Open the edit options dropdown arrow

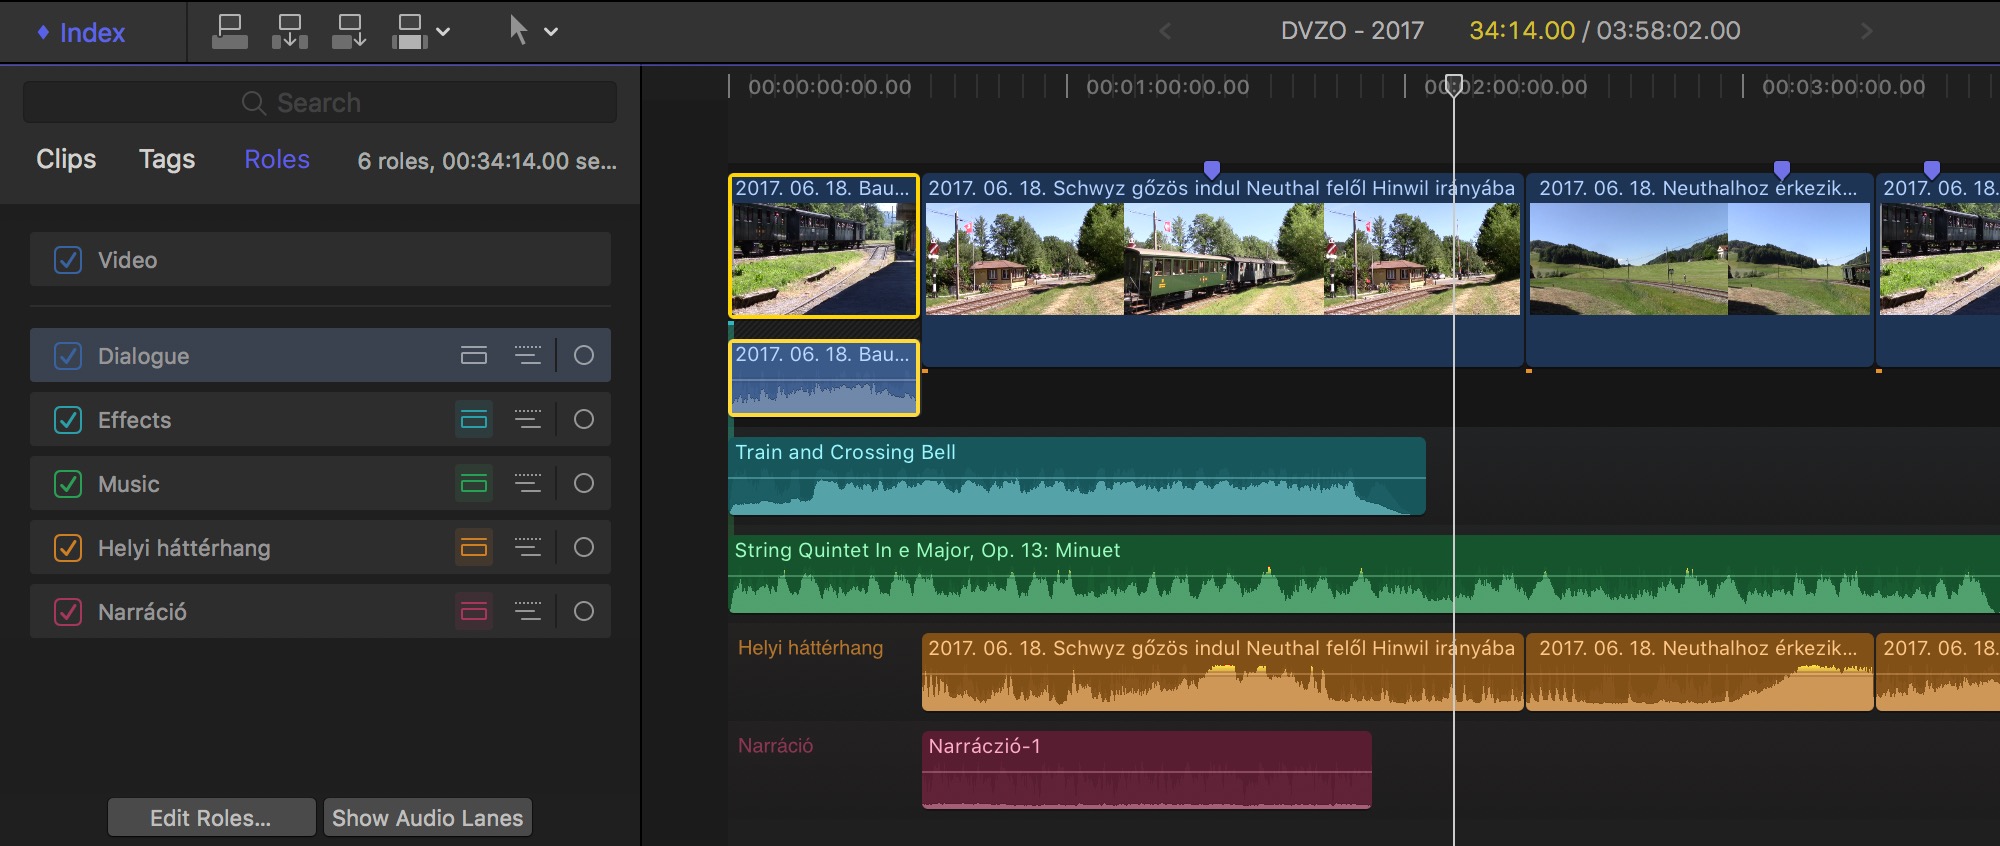pos(443,31)
